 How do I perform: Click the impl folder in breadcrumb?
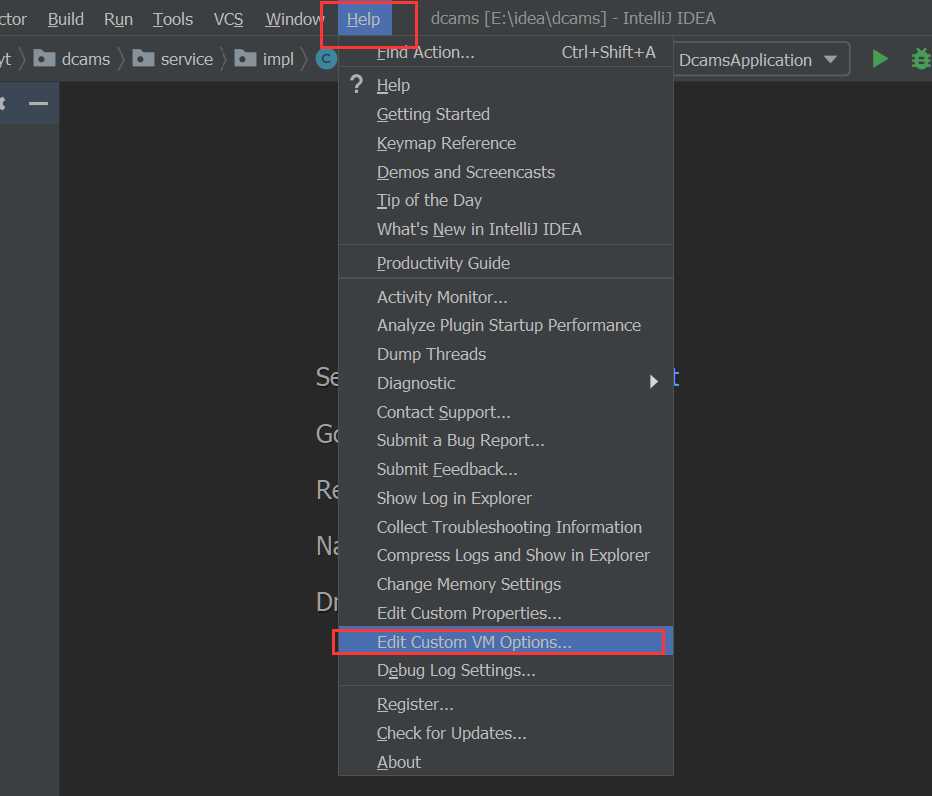pos(265,59)
